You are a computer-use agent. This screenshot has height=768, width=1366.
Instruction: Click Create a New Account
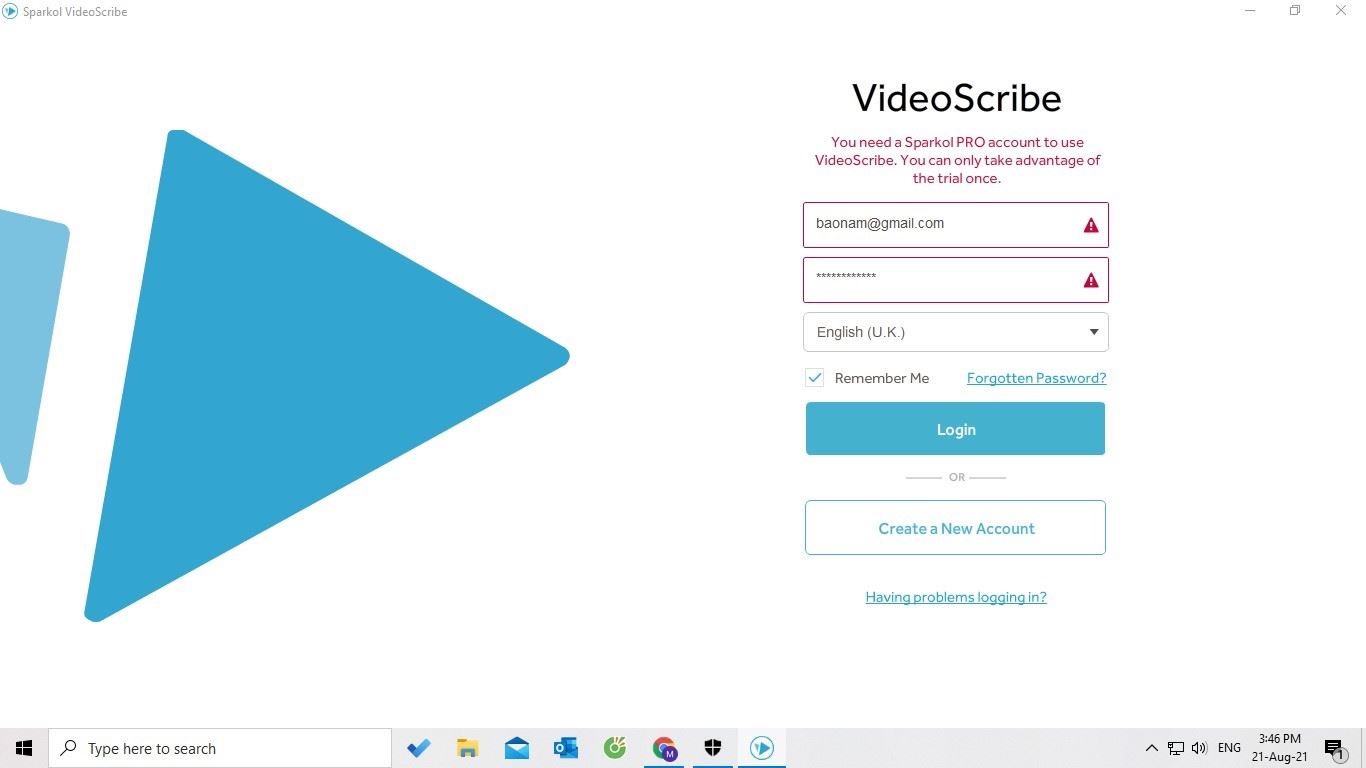tap(955, 528)
